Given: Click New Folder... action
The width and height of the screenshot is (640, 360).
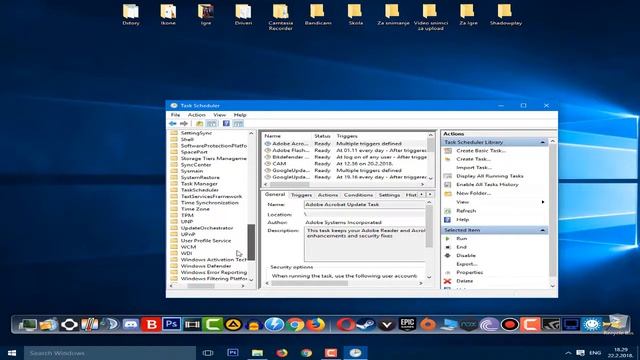Looking at the screenshot, I should [473, 193].
